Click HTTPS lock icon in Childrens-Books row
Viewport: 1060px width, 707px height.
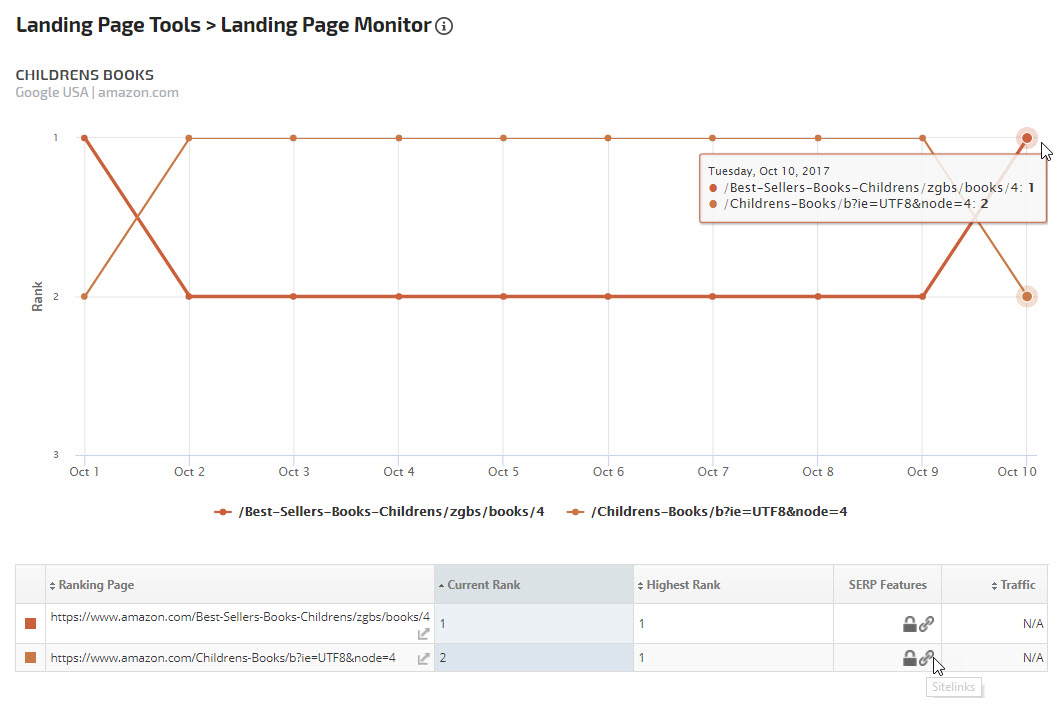[x=909, y=658]
